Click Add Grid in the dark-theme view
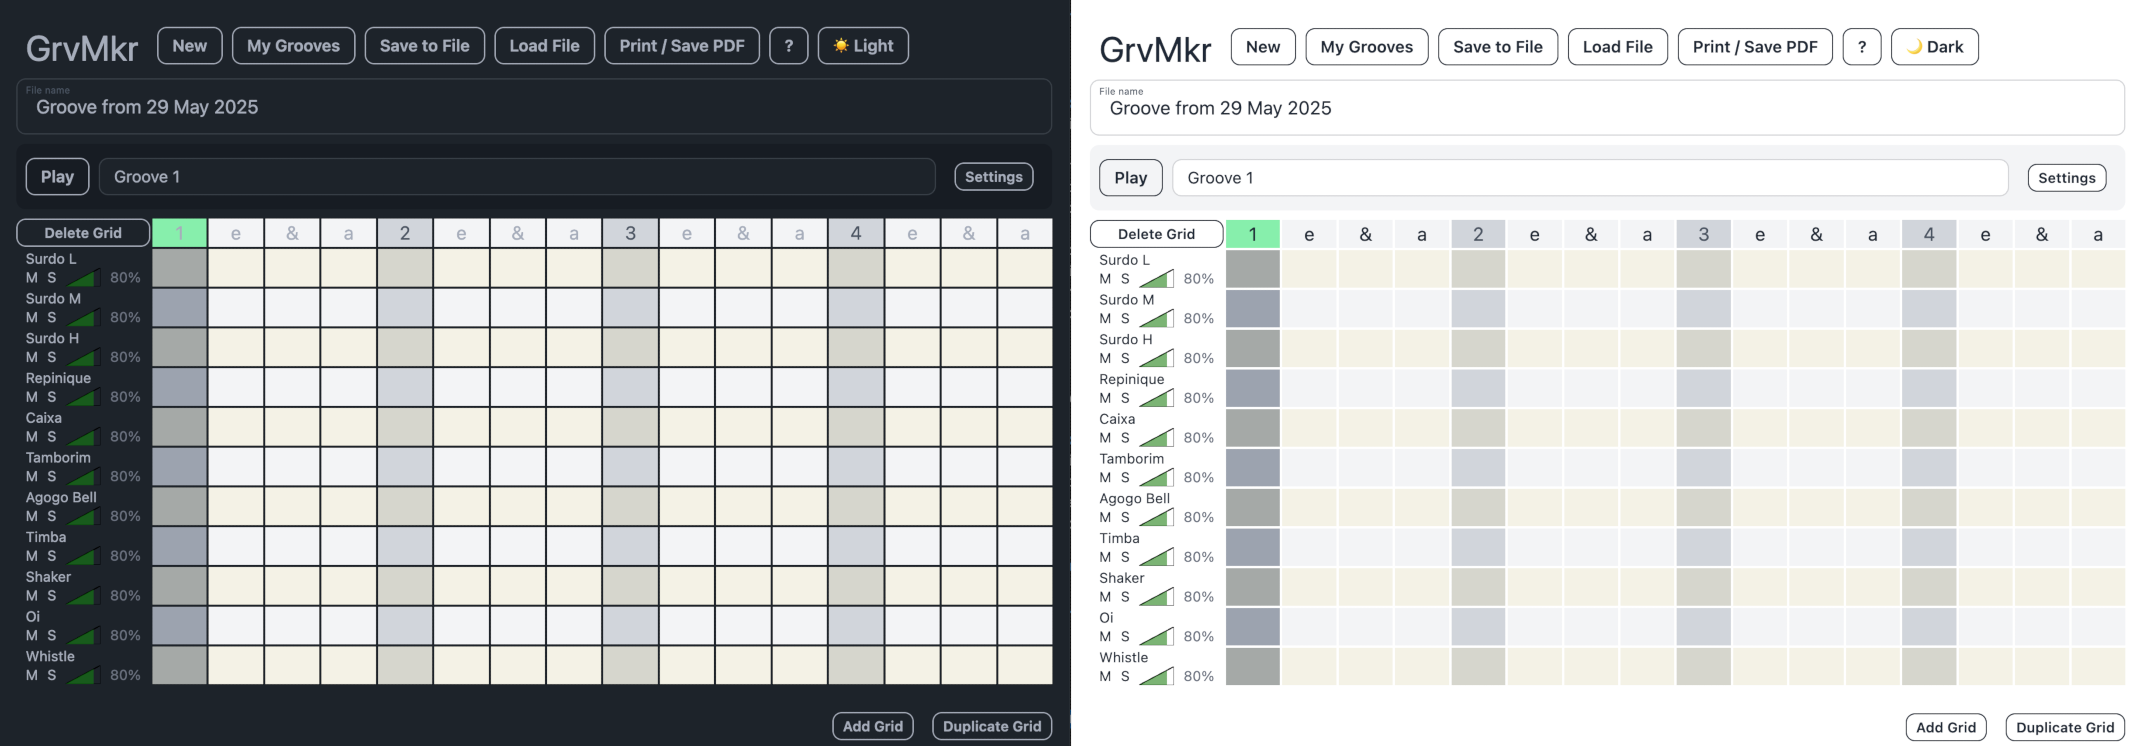This screenshot has width=2140, height=746. [x=873, y=727]
